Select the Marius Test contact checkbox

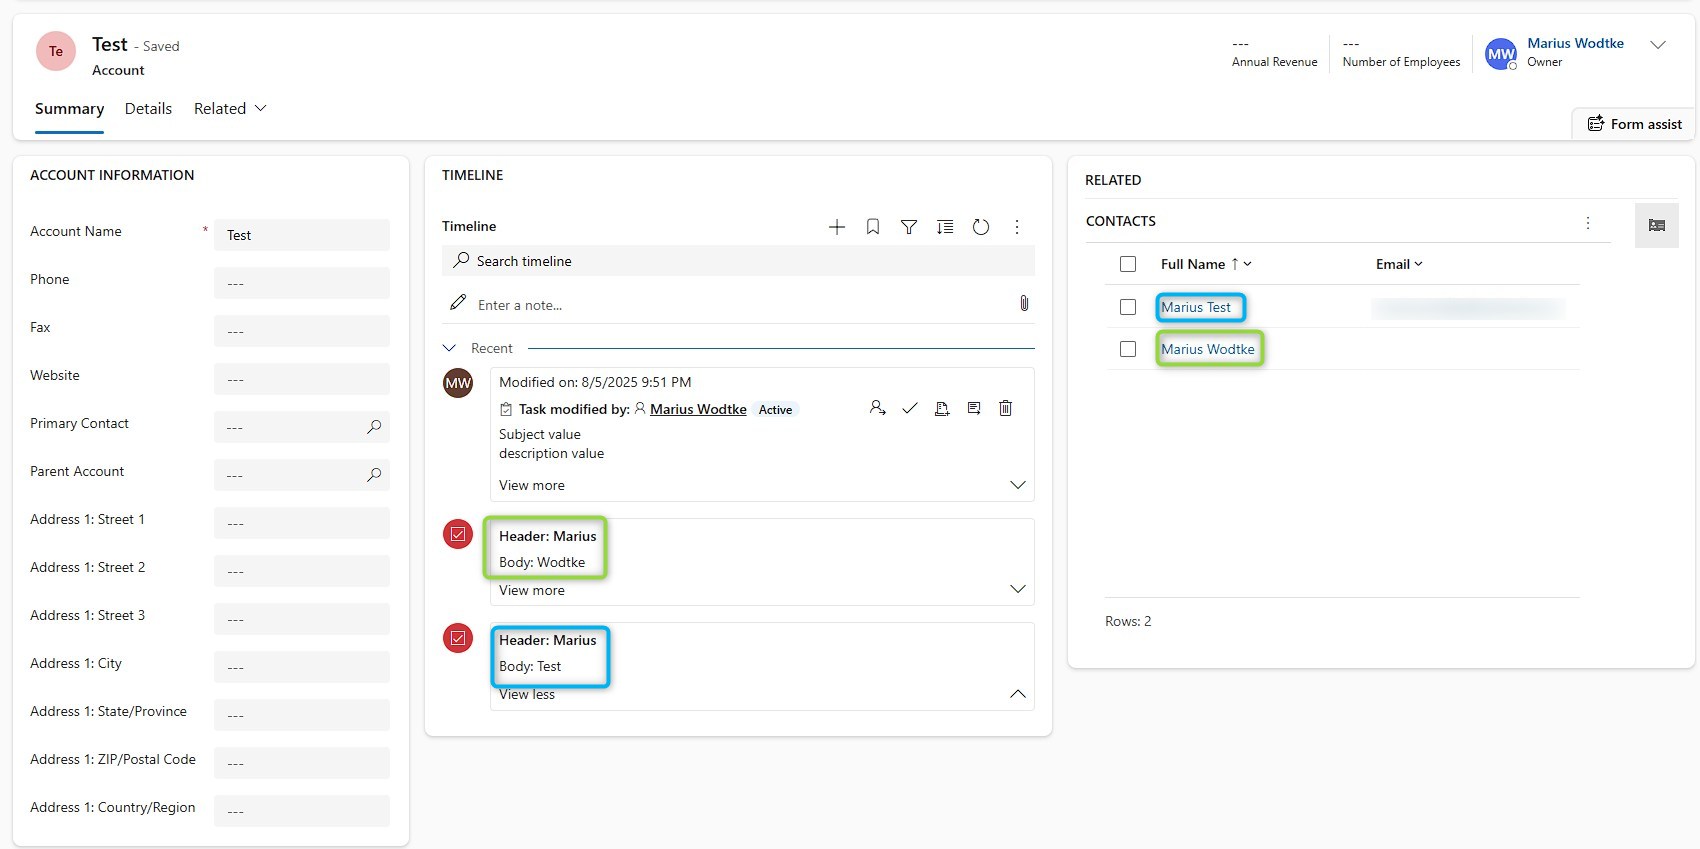(1128, 307)
